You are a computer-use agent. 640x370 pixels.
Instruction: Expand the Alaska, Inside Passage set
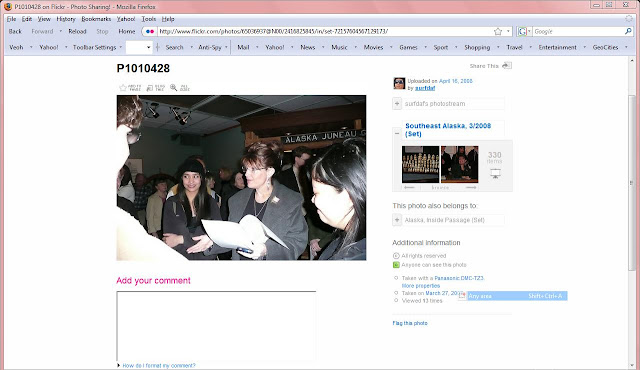pos(397,220)
